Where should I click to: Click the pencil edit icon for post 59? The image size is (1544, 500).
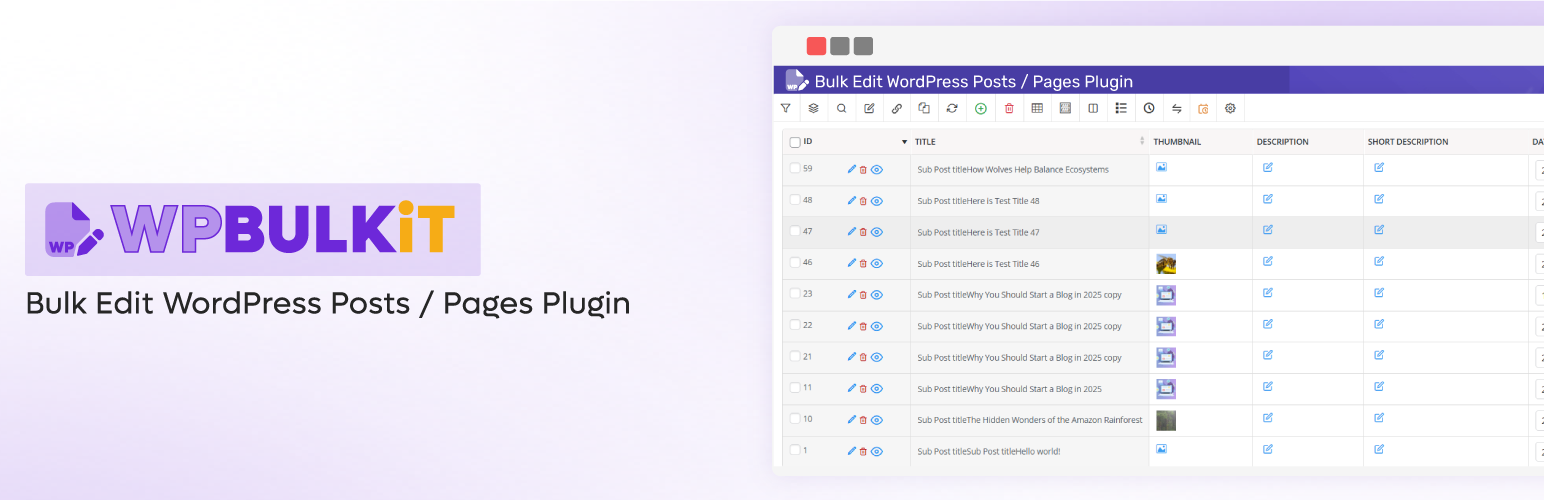click(x=852, y=170)
